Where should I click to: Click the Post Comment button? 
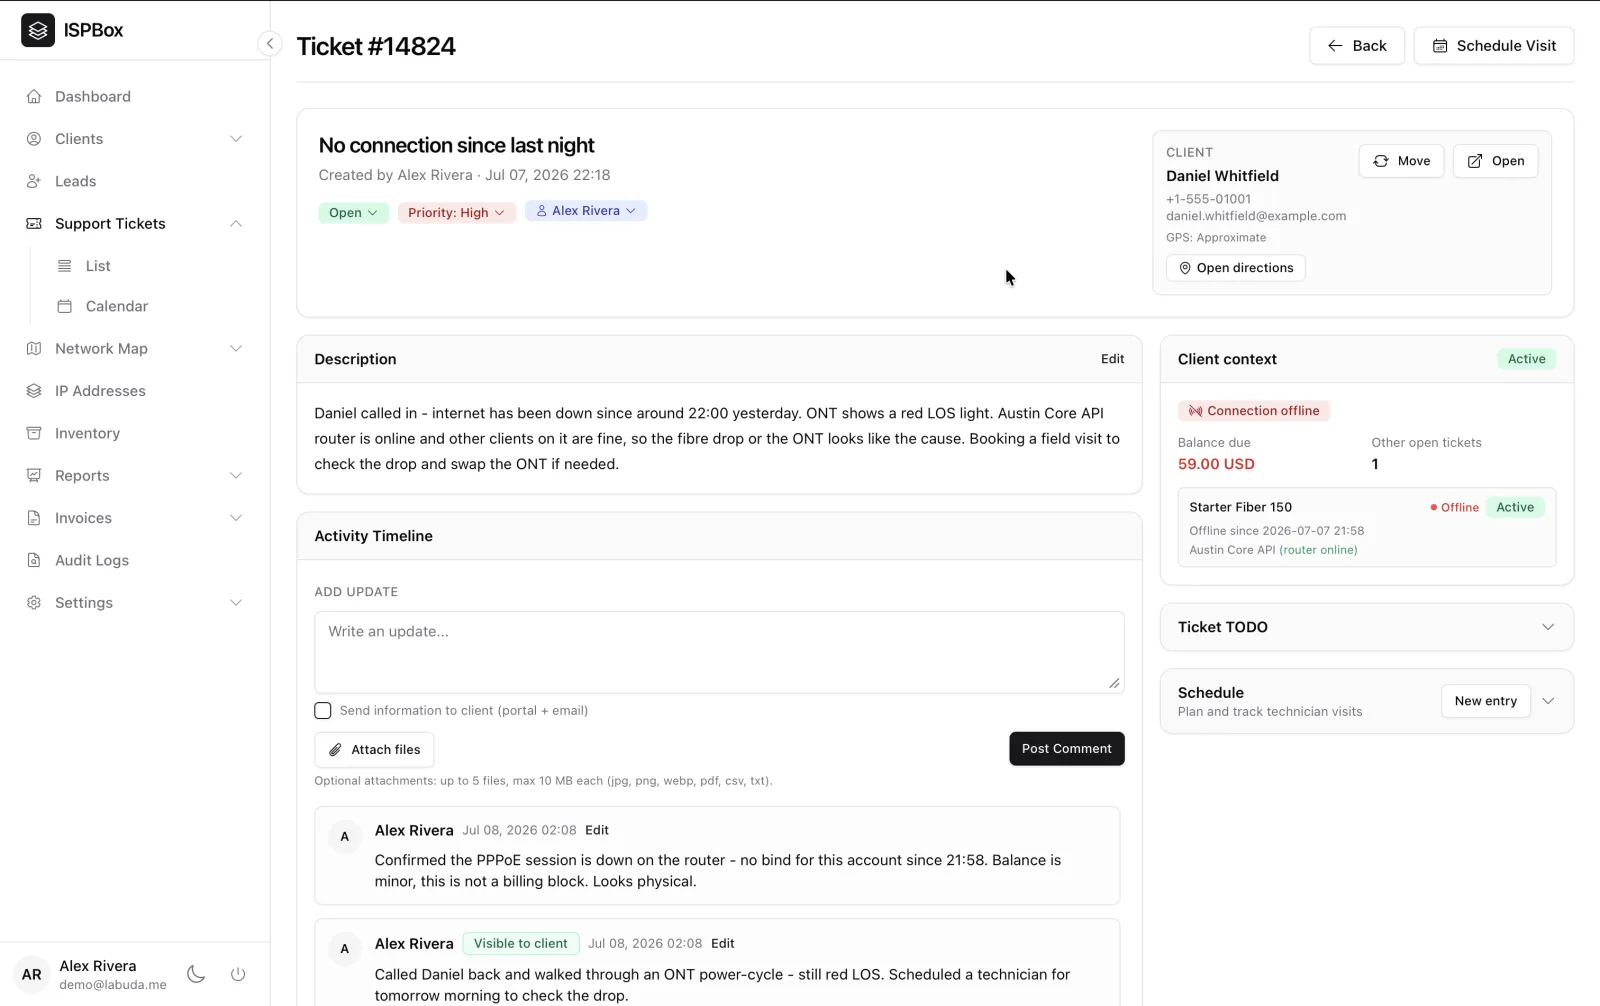pyautogui.click(x=1066, y=749)
